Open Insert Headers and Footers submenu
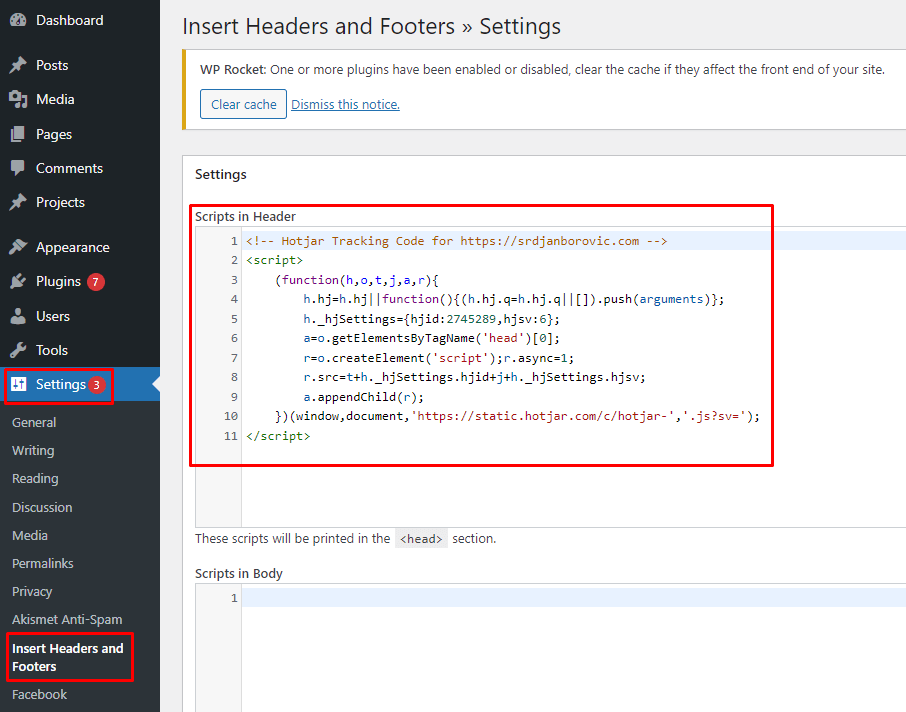The width and height of the screenshot is (906, 712). click(x=68, y=657)
